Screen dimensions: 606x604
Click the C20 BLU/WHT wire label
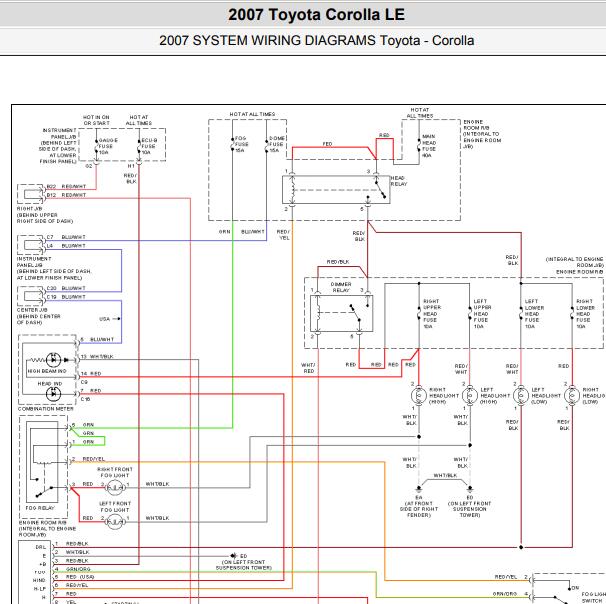point(66,288)
